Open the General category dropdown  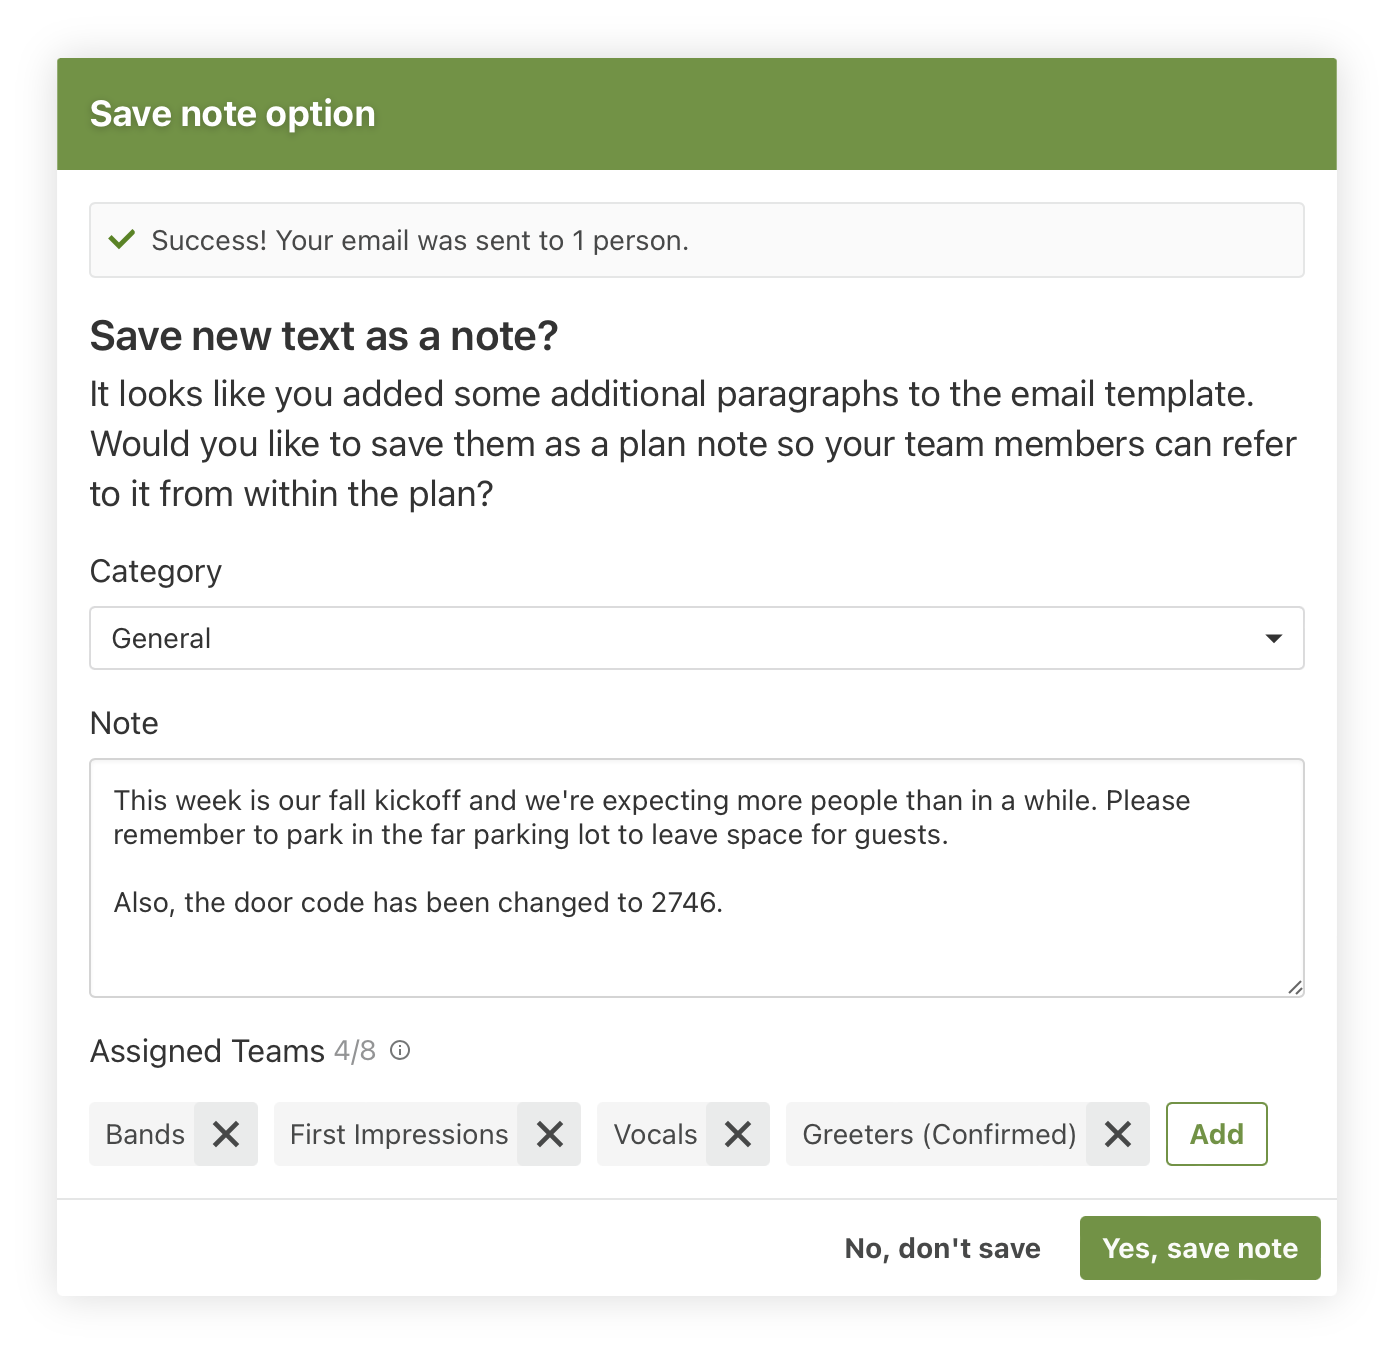point(696,638)
